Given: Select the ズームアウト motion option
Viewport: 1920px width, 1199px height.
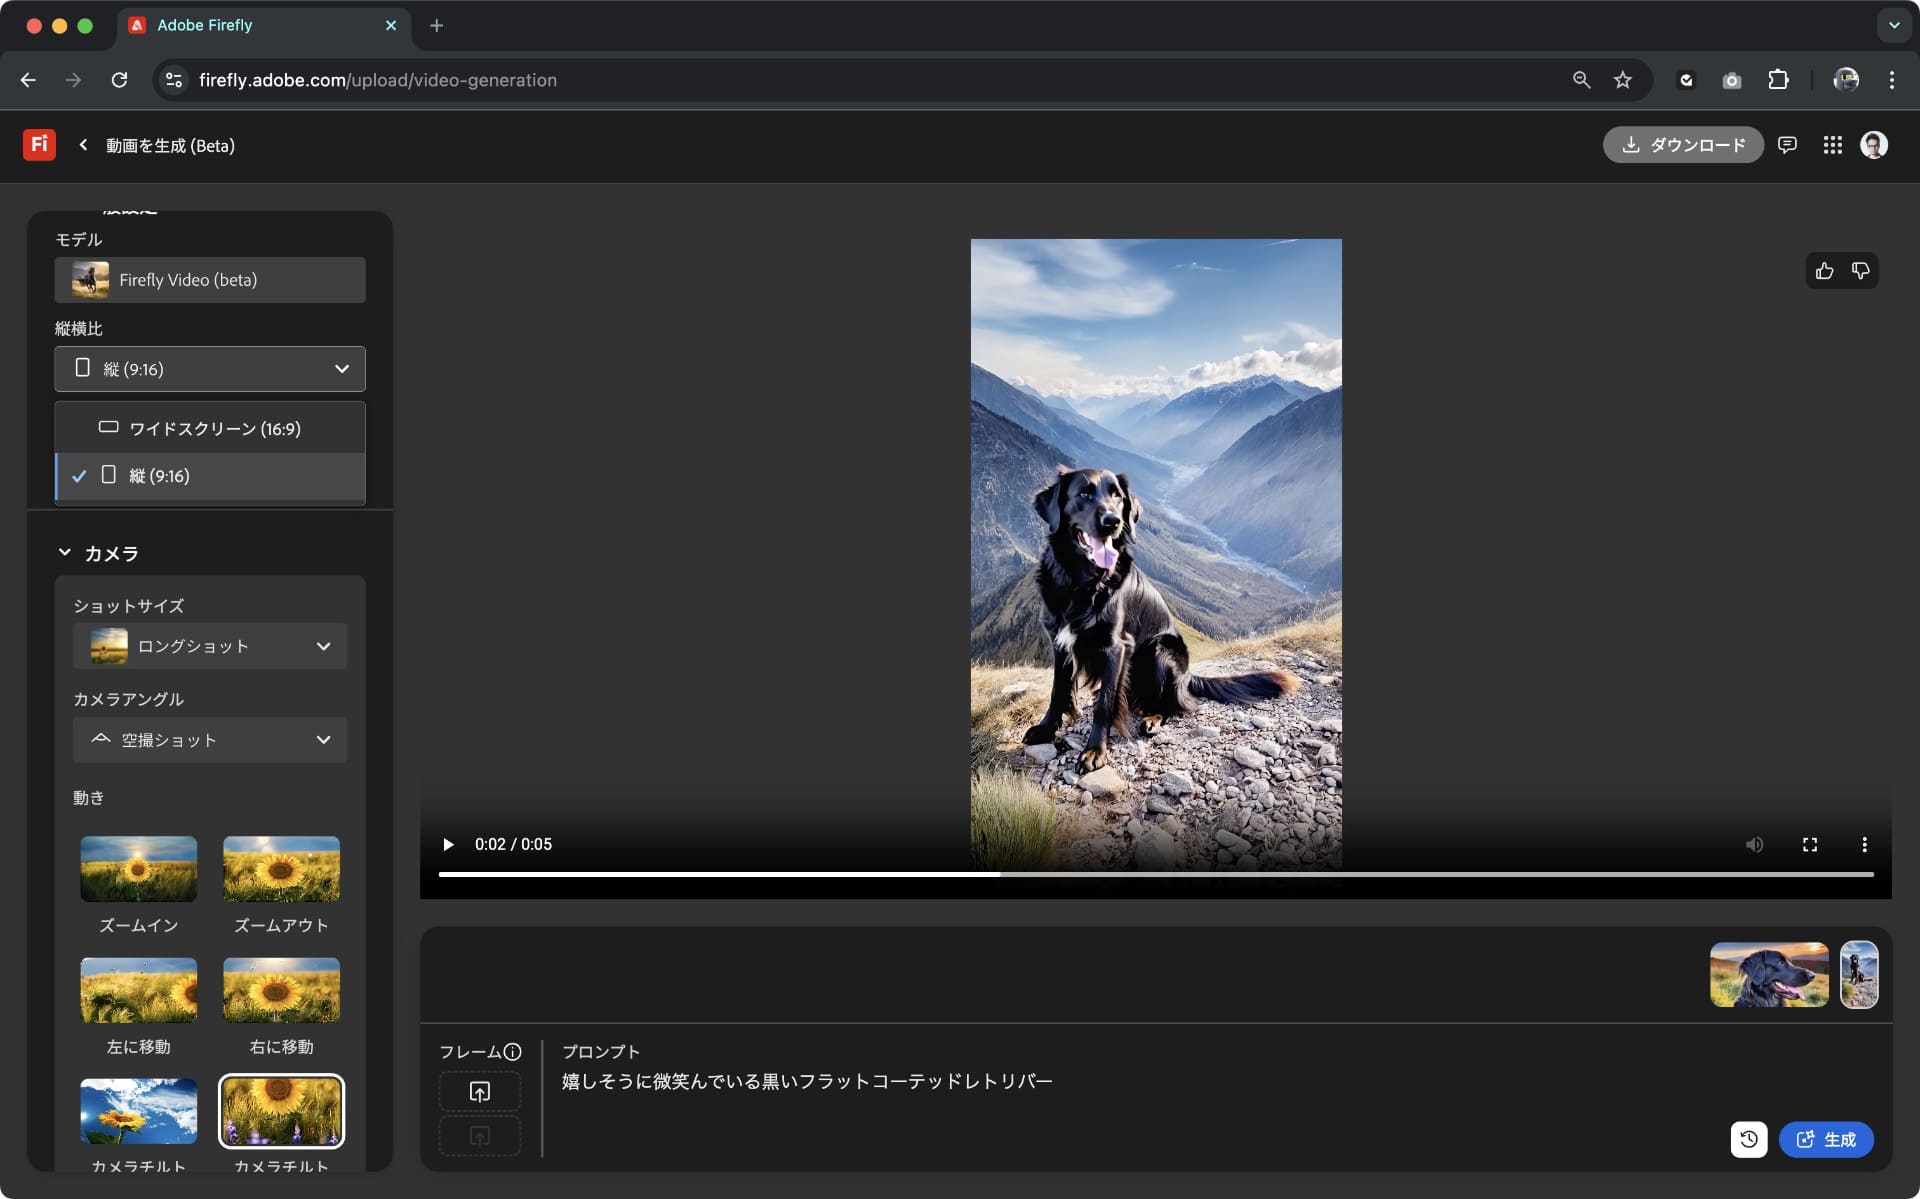Looking at the screenshot, I should click(x=281, y=869).
